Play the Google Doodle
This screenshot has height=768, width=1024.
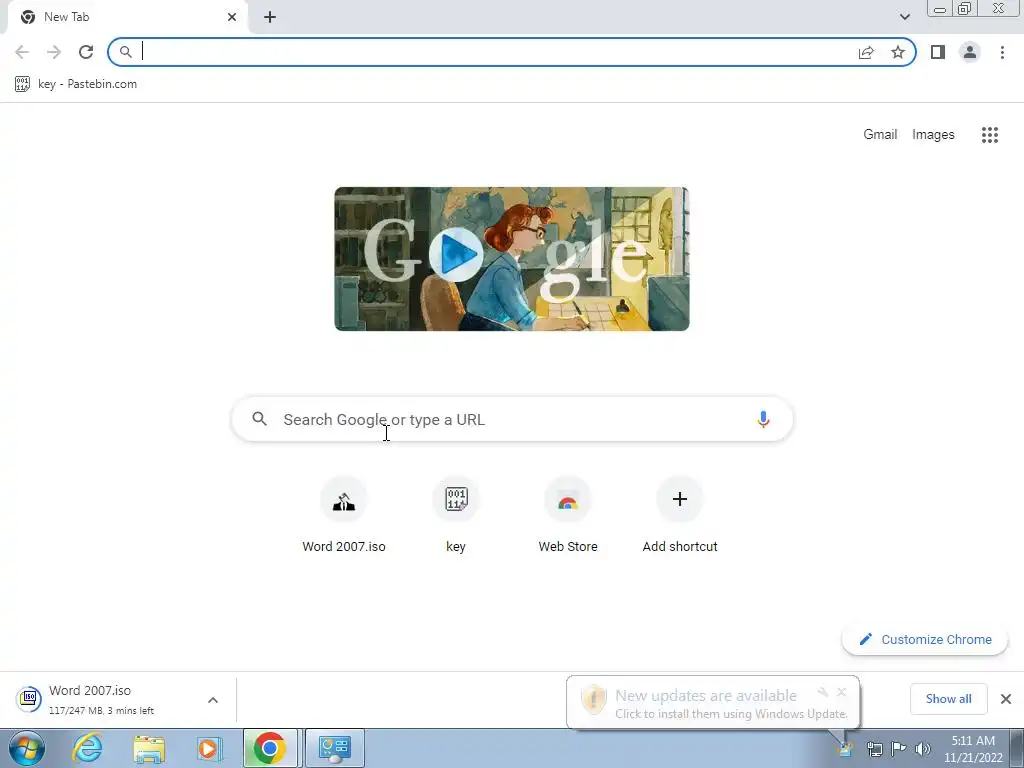(456, 254)
